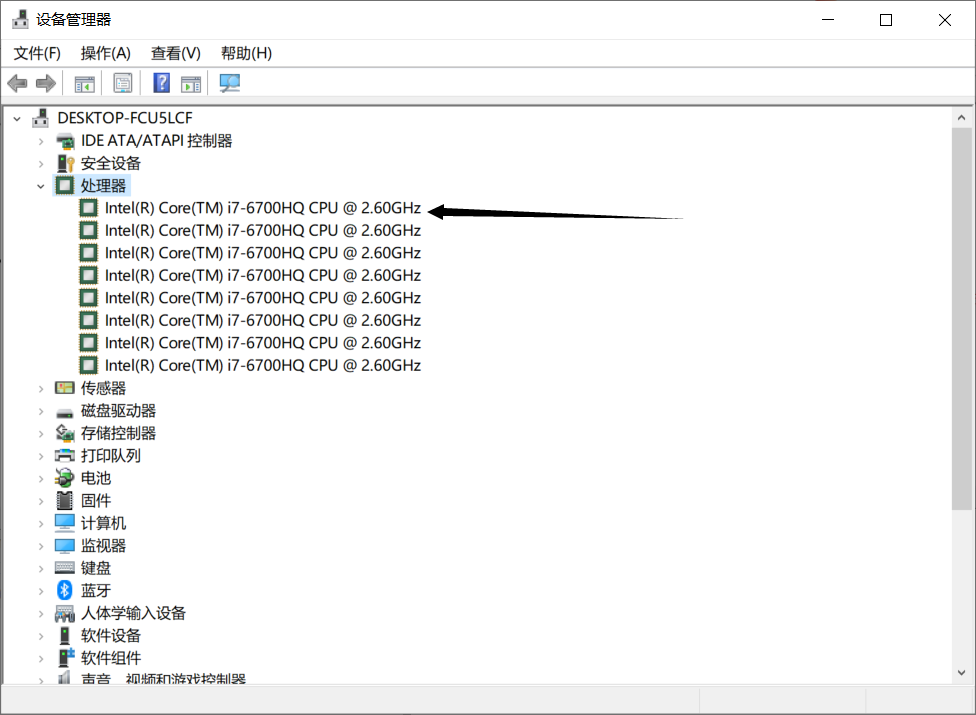Viewport: 976px width, 715px height.
Task: Click the 磁盘驱动器 drive icon
Action: pos(65,412)
